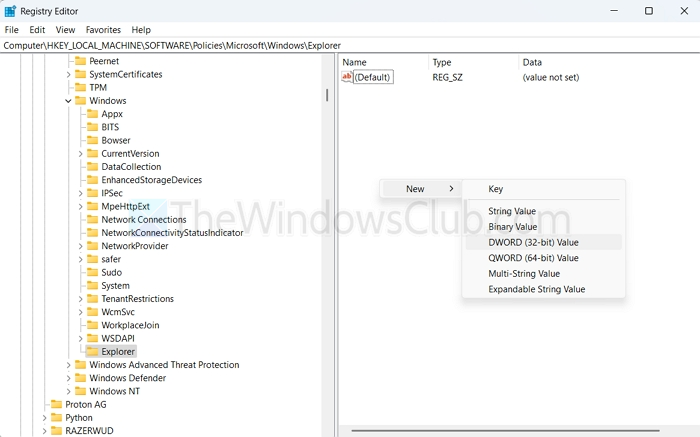Click the CurrentVersion folder icon
The height and width of the screenshot is (437, 700).
92,153
